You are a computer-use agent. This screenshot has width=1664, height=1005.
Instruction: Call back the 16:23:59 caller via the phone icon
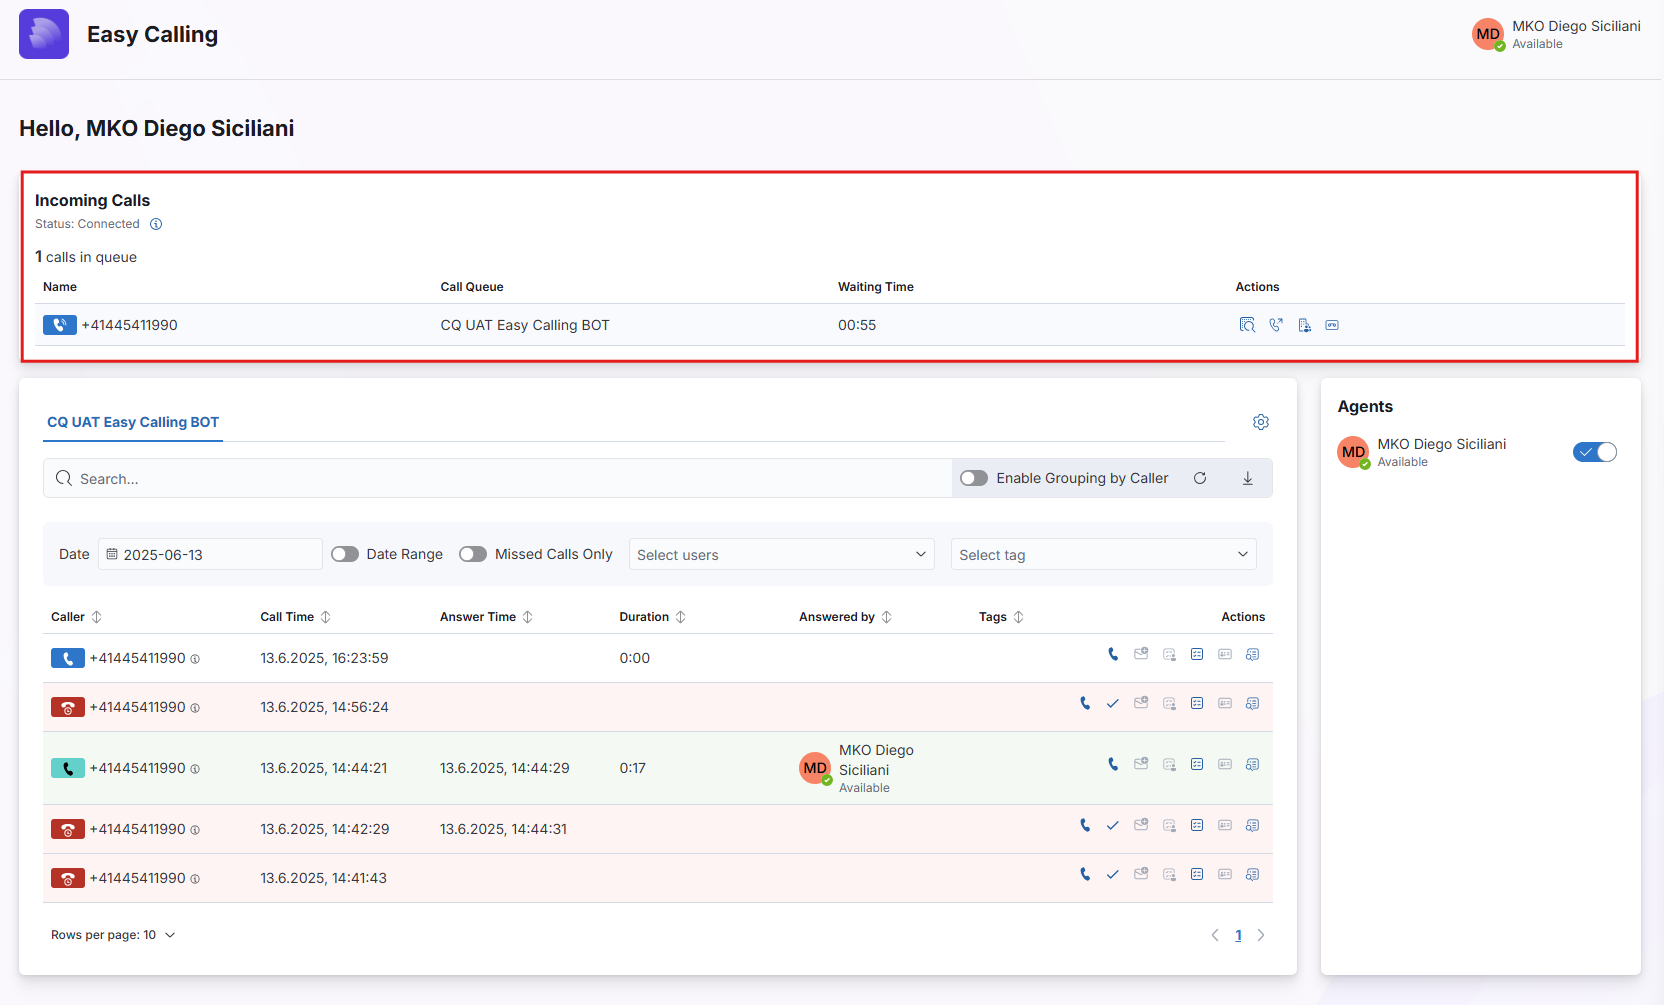[x=1113, y=654]
